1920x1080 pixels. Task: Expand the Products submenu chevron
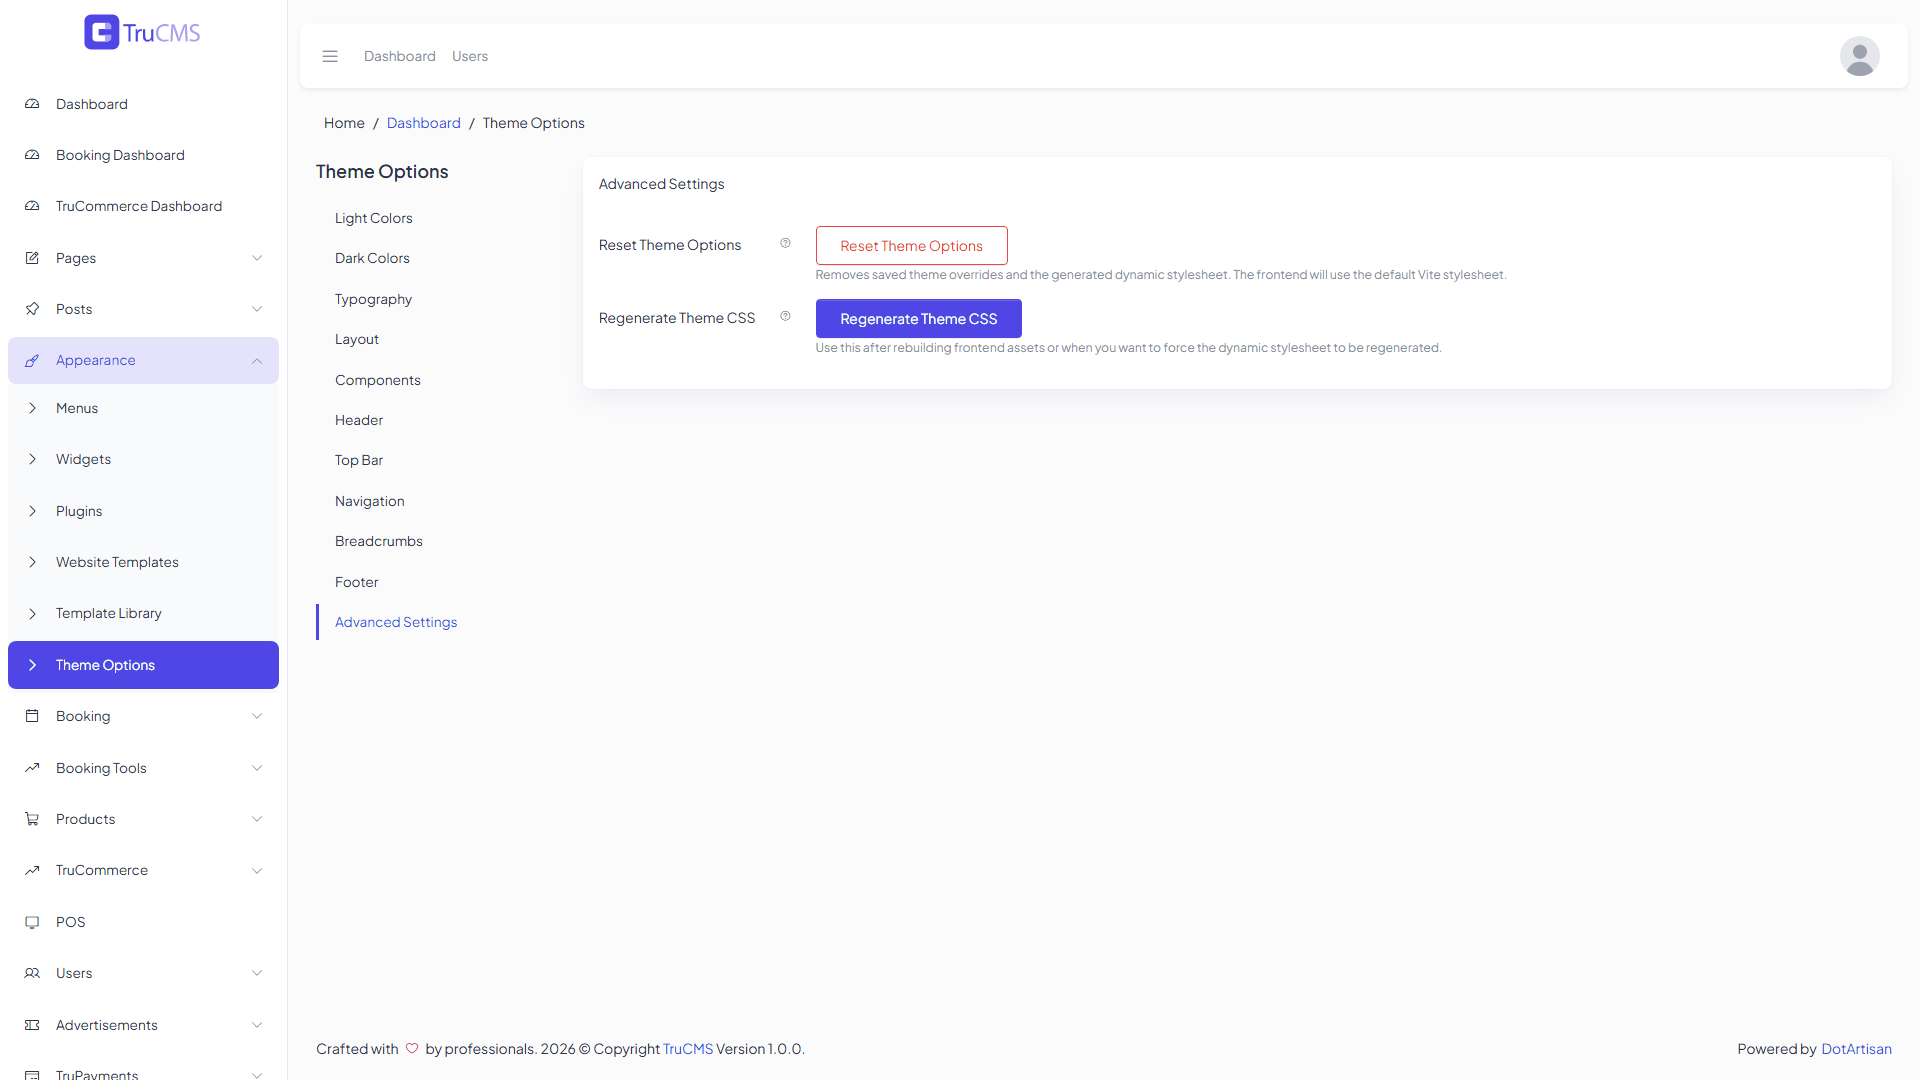pos(257,819)
